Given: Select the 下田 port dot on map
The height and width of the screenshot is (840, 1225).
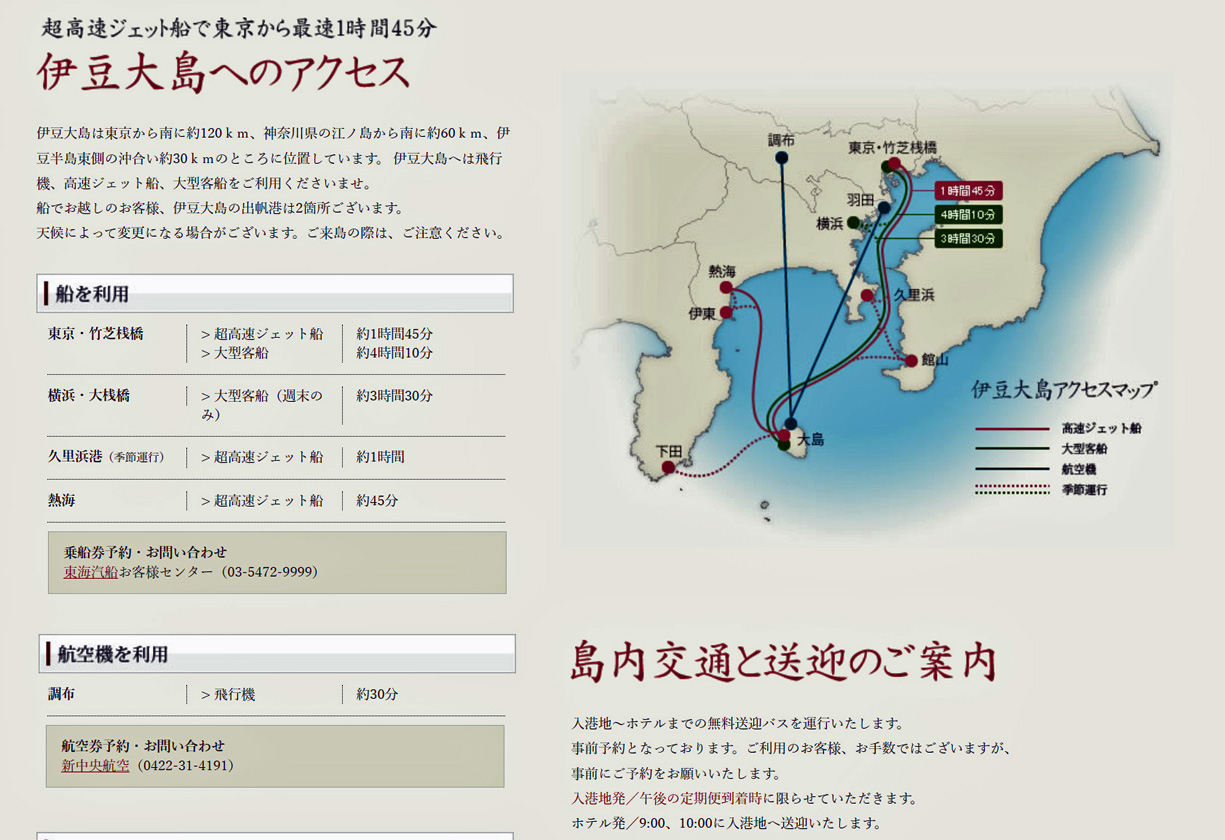Looking at the screenshot, I should coord(668,467).
